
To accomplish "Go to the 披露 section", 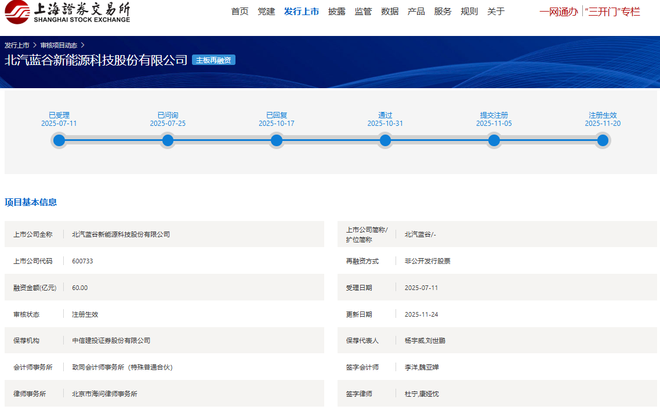I will pos(337,12).
